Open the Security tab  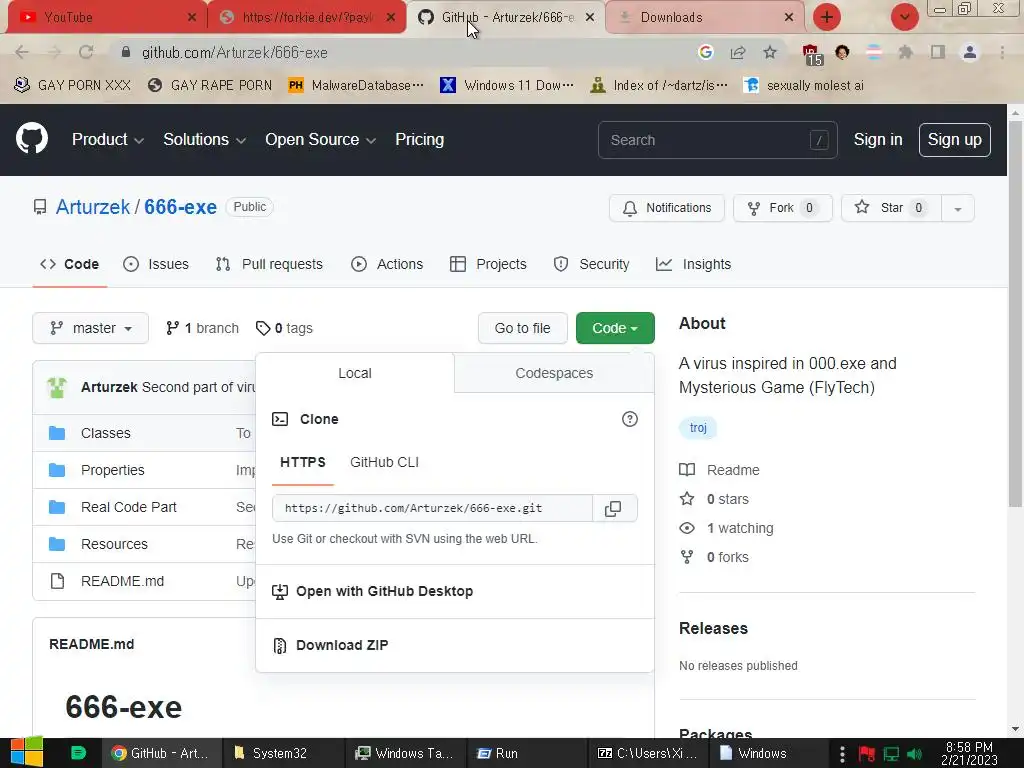[x=592, y=264]
